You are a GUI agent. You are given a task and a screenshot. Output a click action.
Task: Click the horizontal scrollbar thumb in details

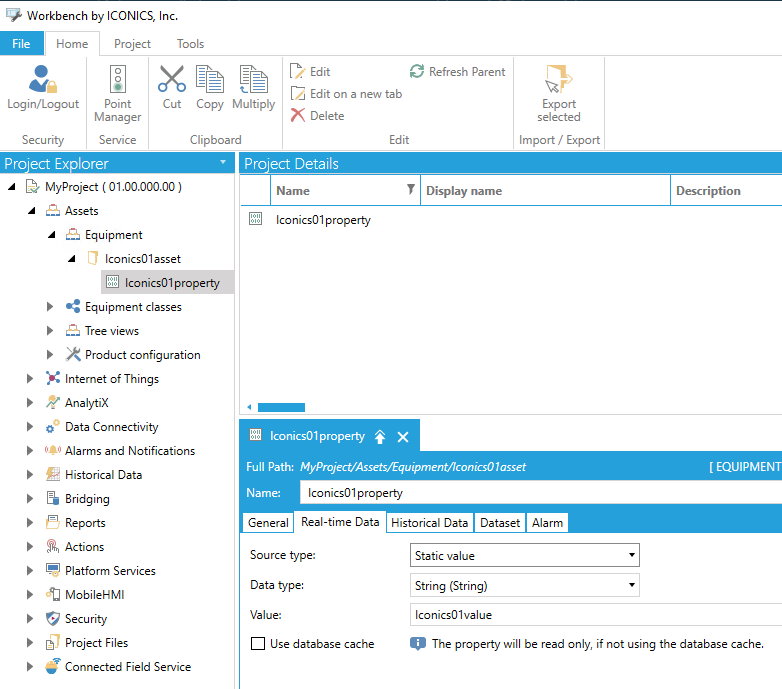tap(281, 407)
